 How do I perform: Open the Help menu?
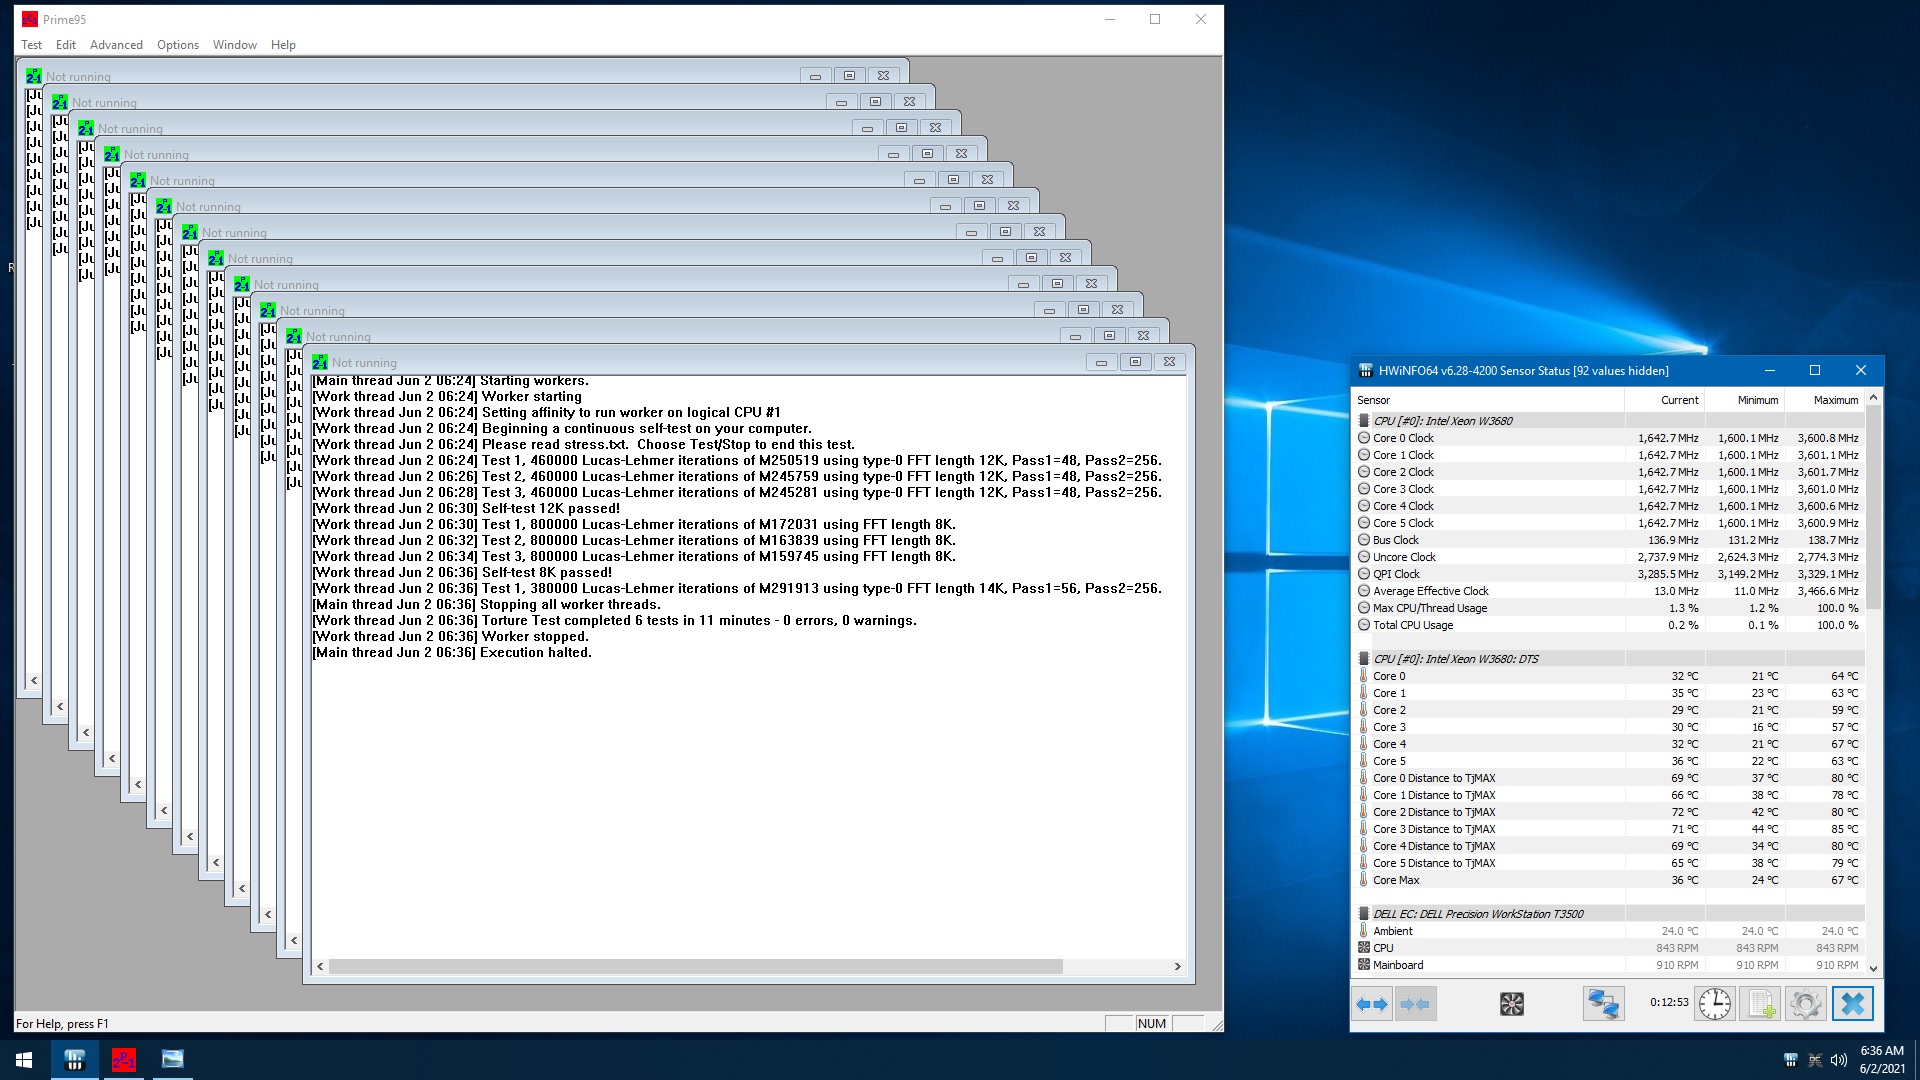click(x=283, y=45)
